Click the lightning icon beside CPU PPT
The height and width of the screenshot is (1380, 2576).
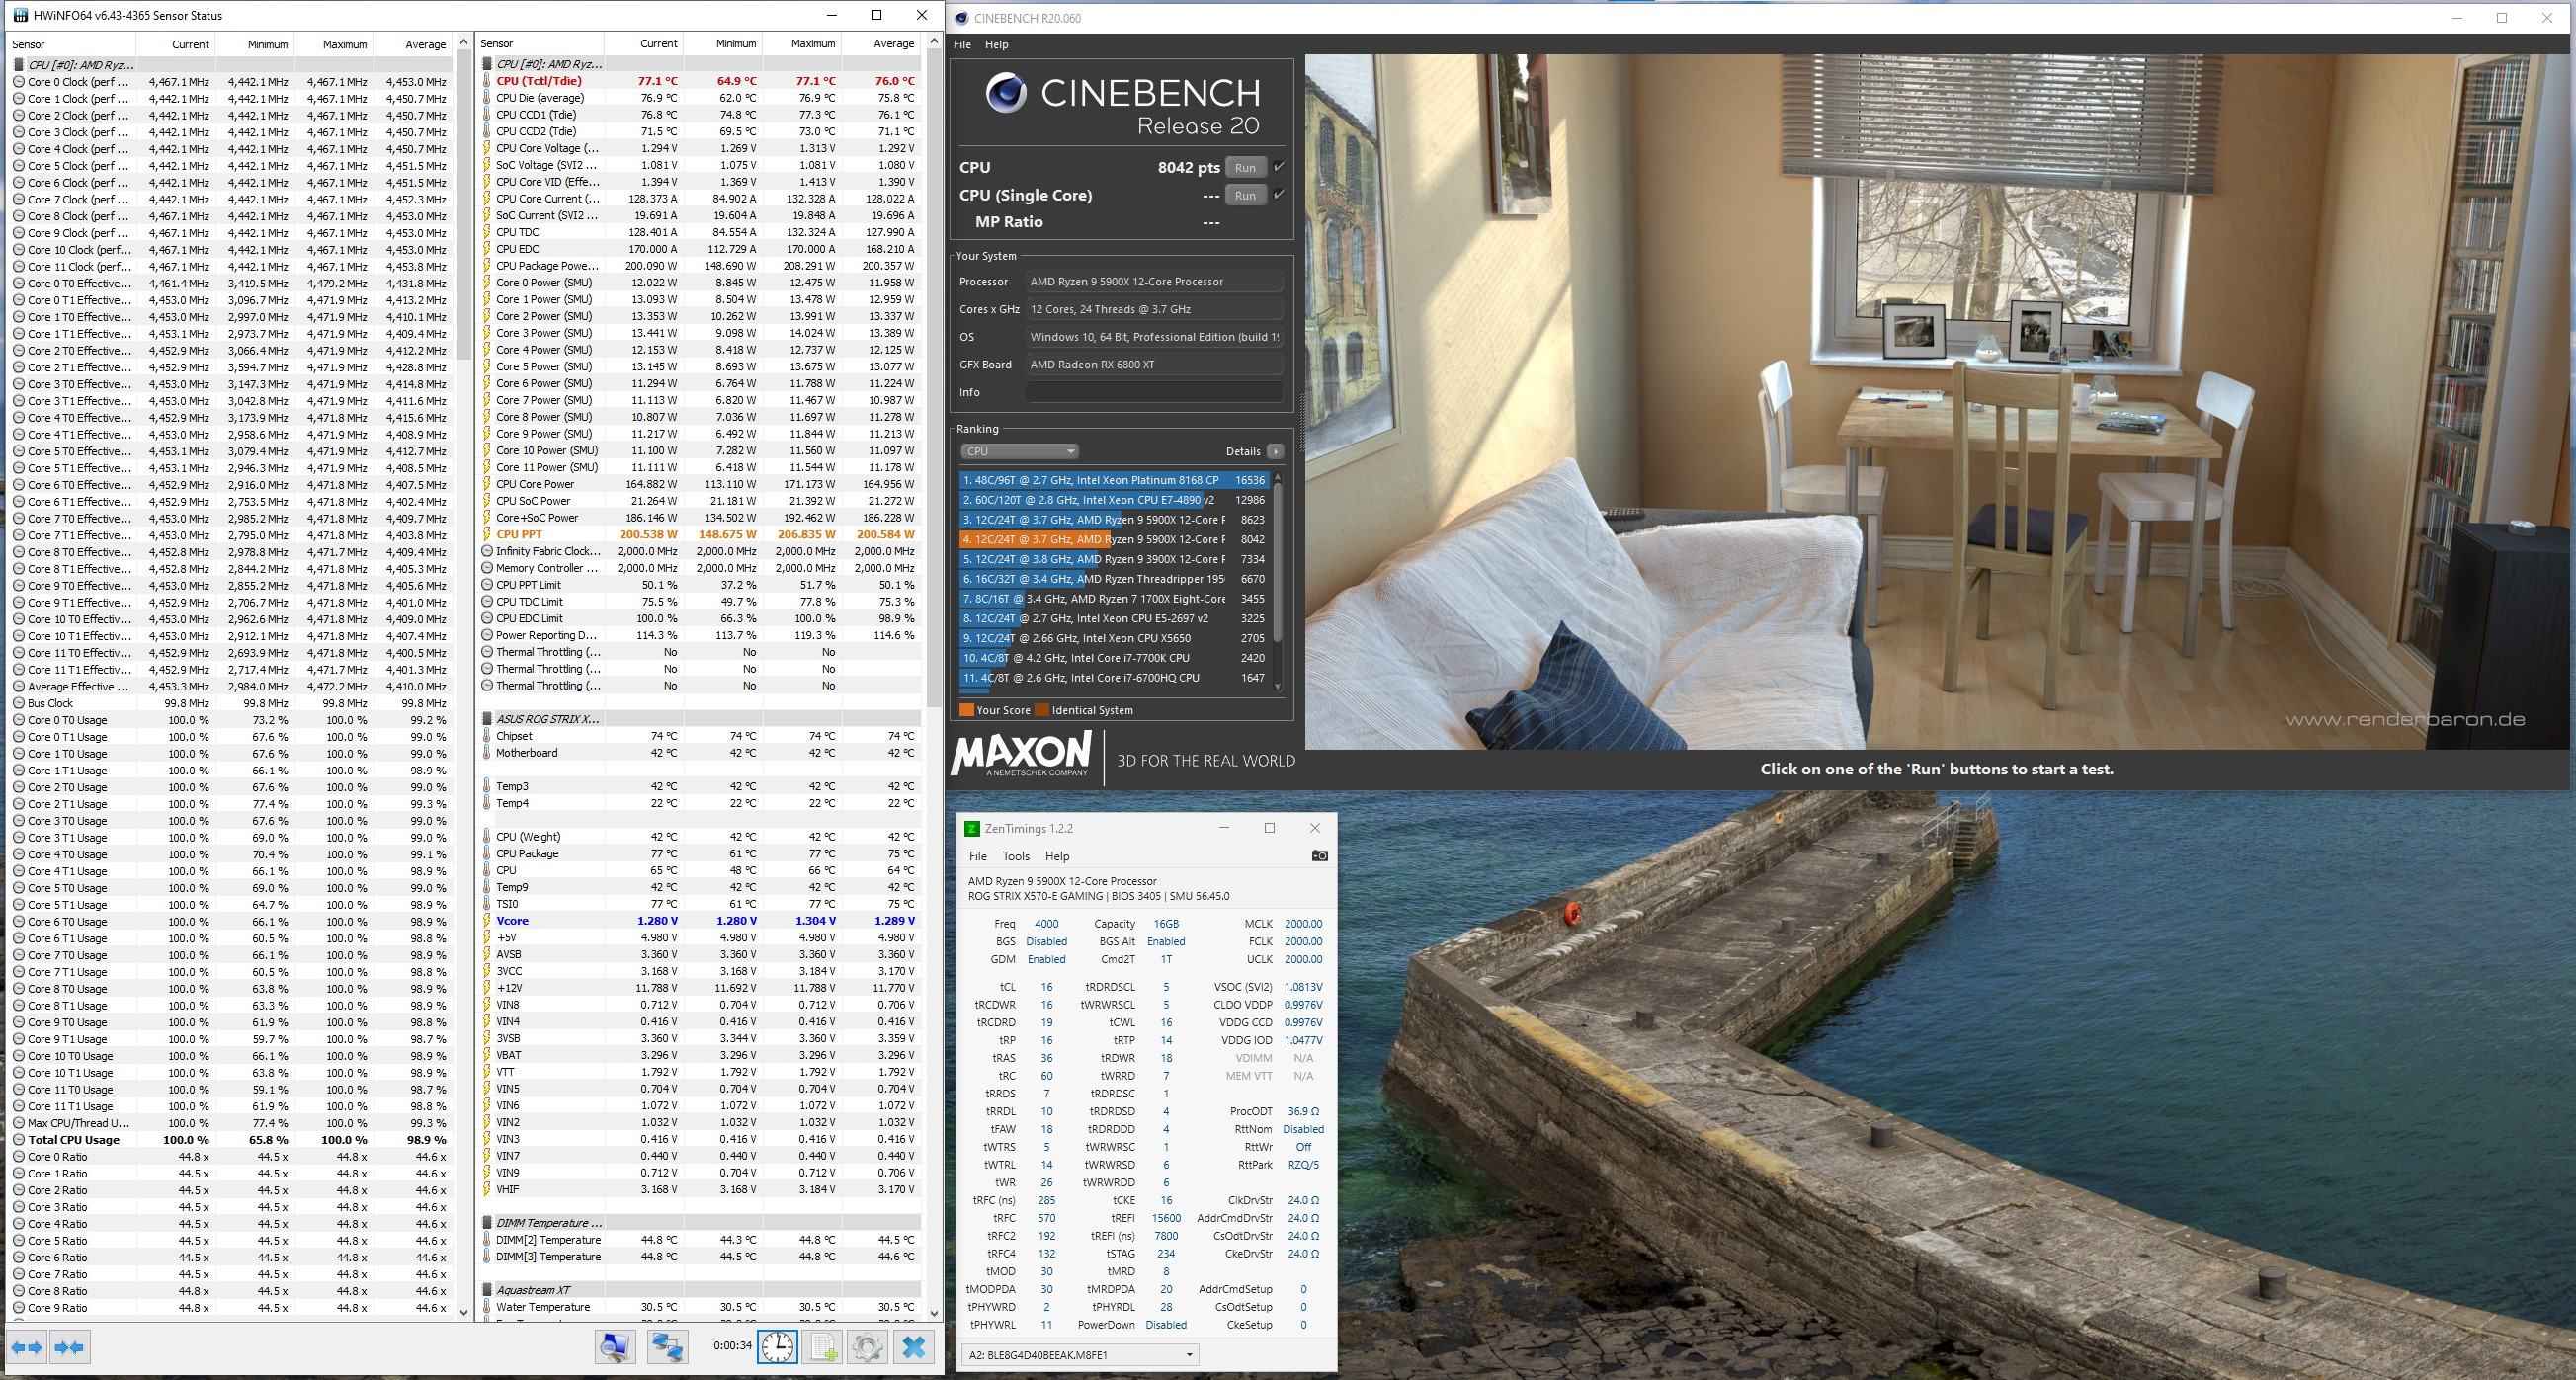(x=487, y=535)
